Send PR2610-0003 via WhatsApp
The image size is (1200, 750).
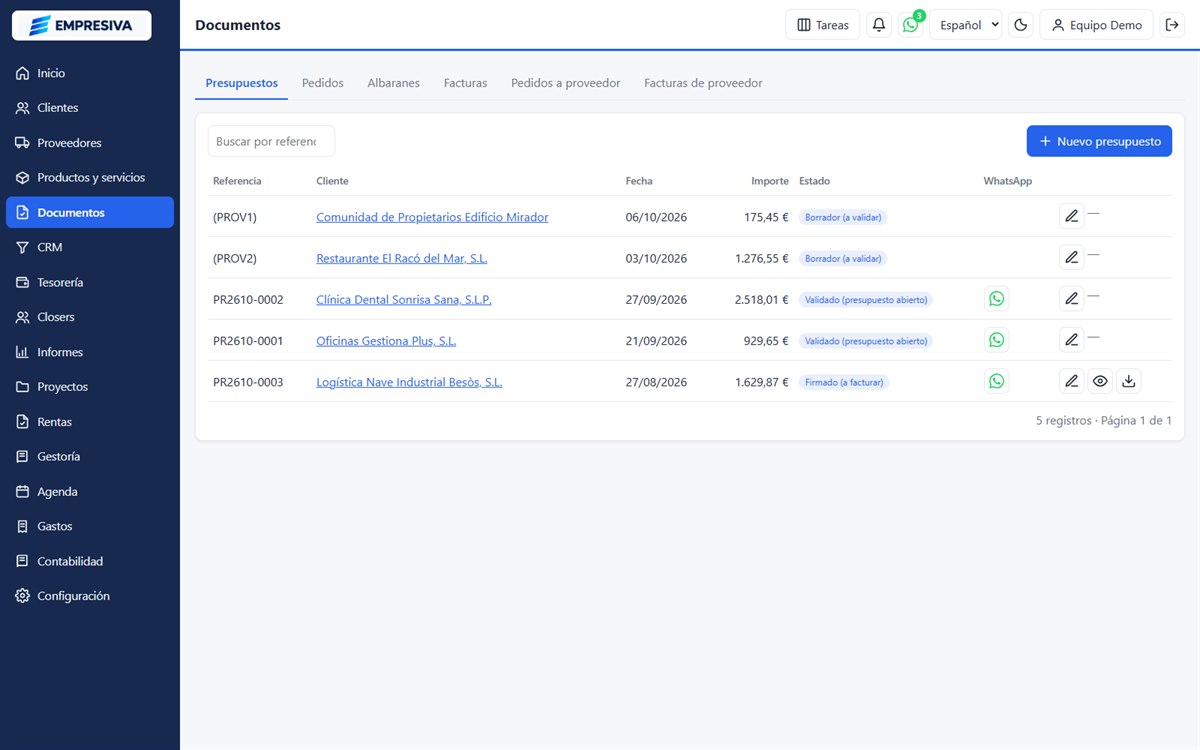pos(997,381)
